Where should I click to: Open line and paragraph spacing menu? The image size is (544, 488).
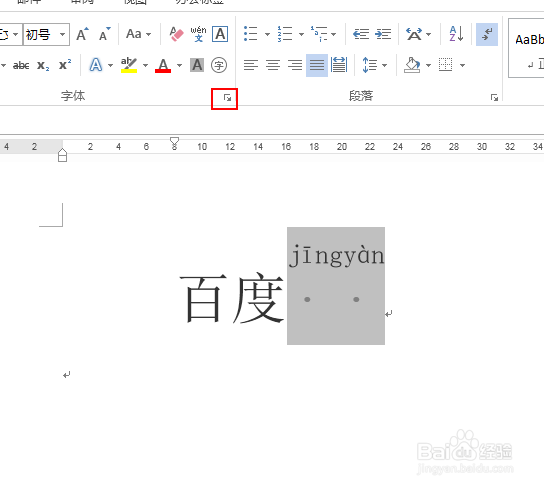374,65
